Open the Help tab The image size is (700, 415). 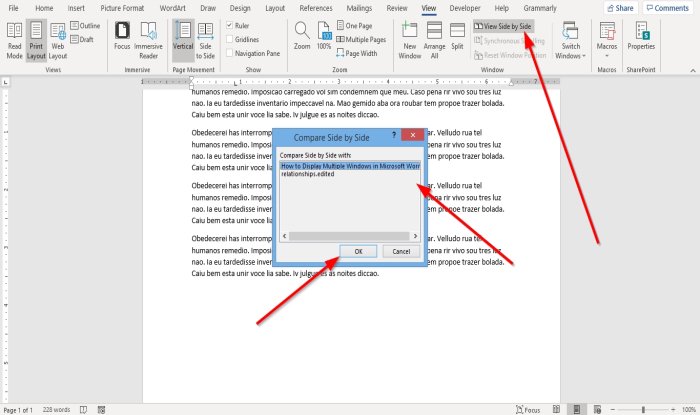point(502,8)
